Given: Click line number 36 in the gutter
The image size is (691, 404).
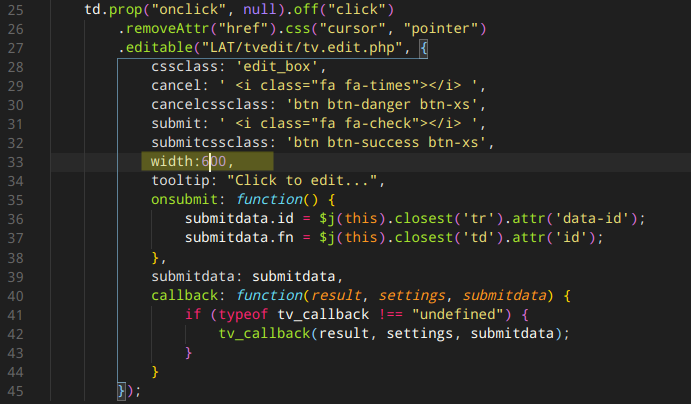Looking at the screenshot, I should (x=15, y=219).
